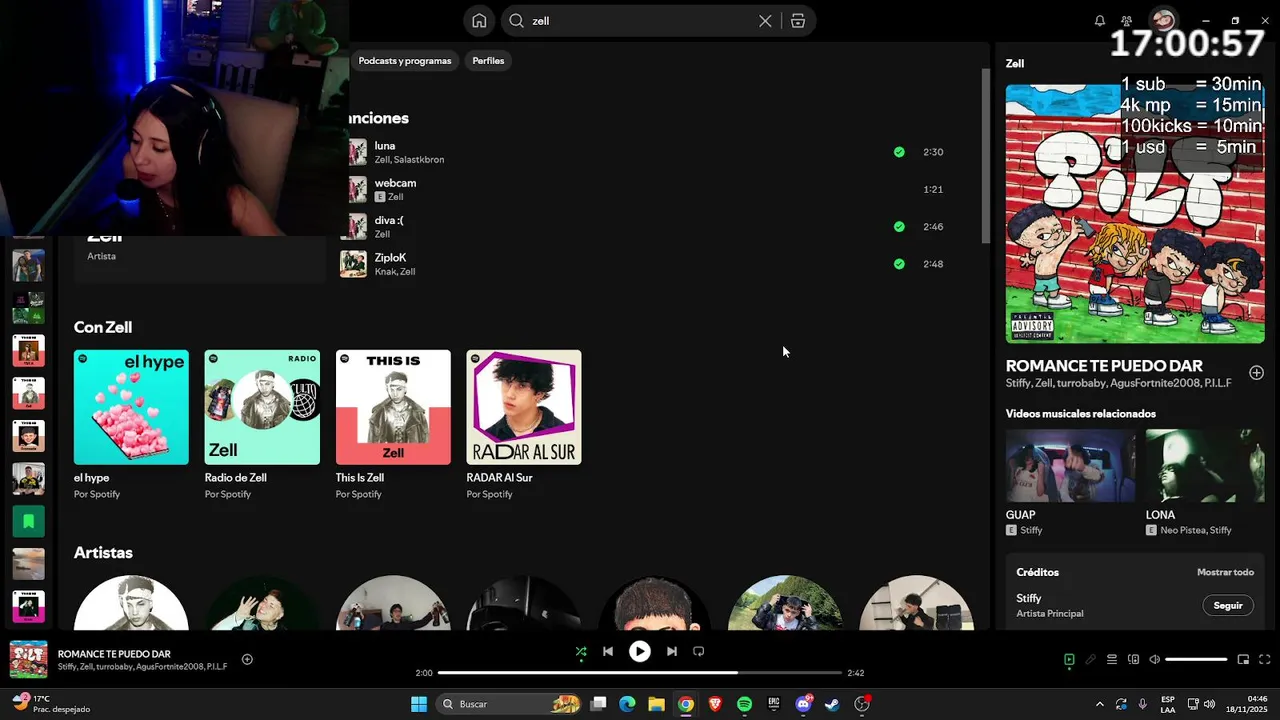Open 'Radio de Zell' playlist card
Screen dimensions: 1280x720
pos(262,425)
